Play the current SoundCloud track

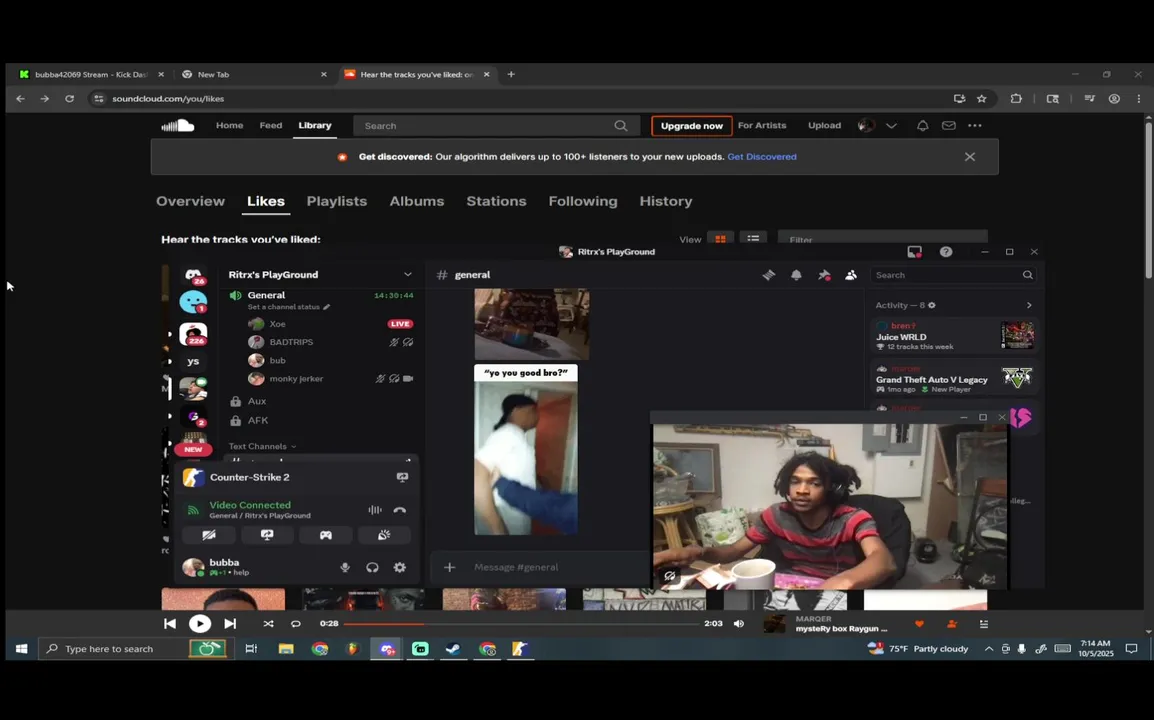coord(199,624)
